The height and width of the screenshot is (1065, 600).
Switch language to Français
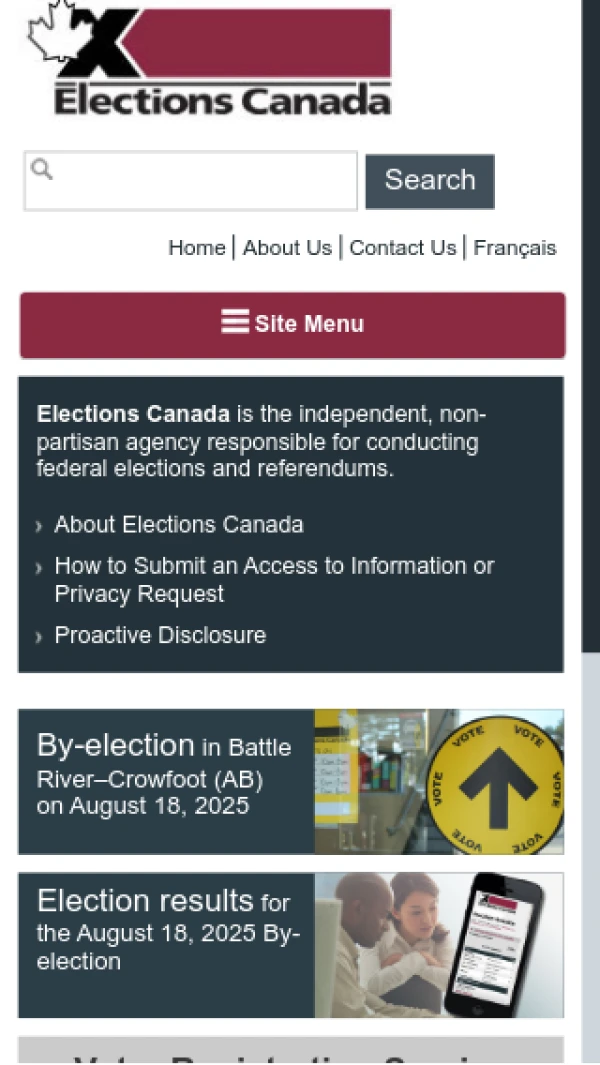[514, 248]
